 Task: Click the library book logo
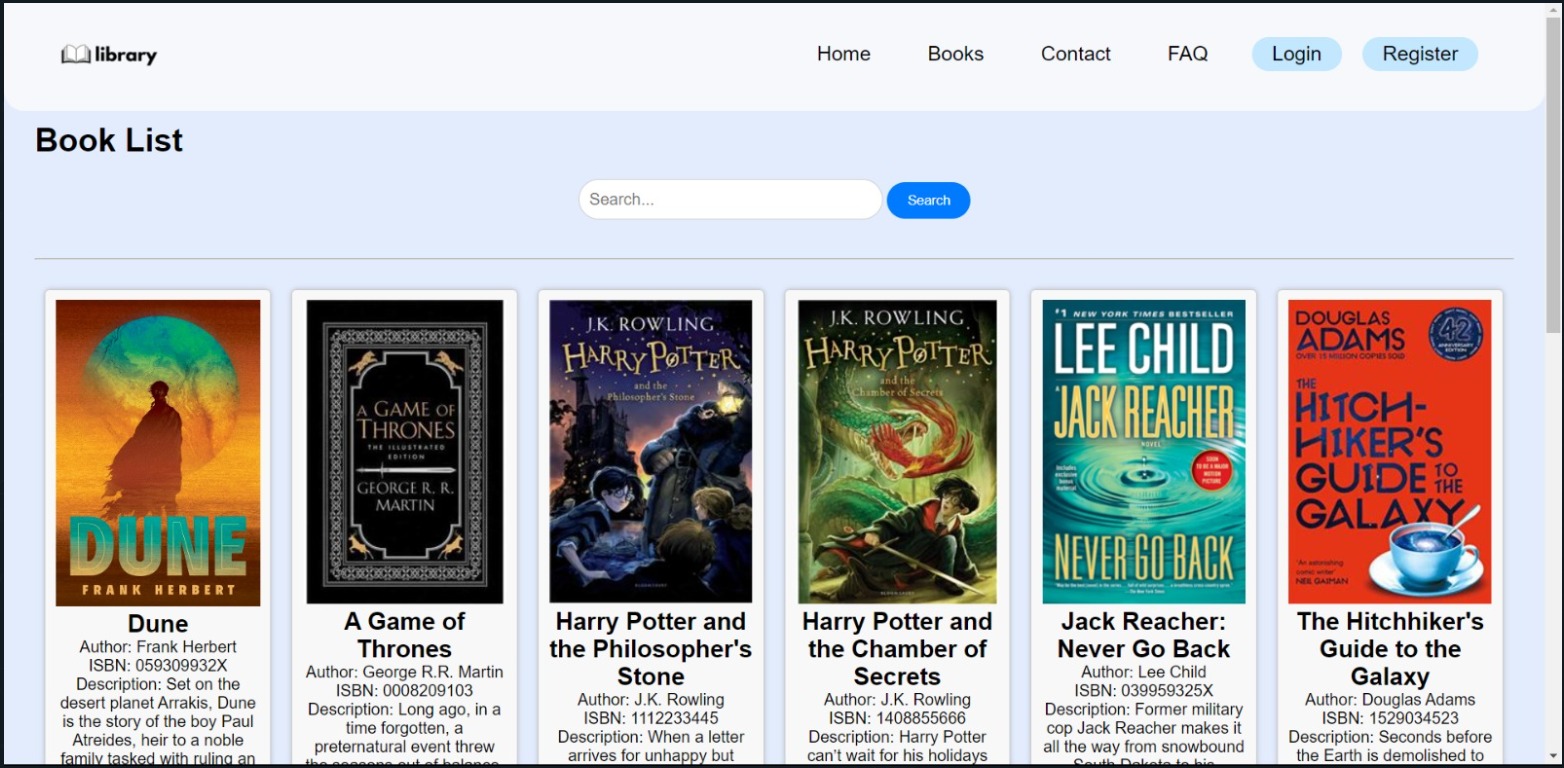[109, 54]
